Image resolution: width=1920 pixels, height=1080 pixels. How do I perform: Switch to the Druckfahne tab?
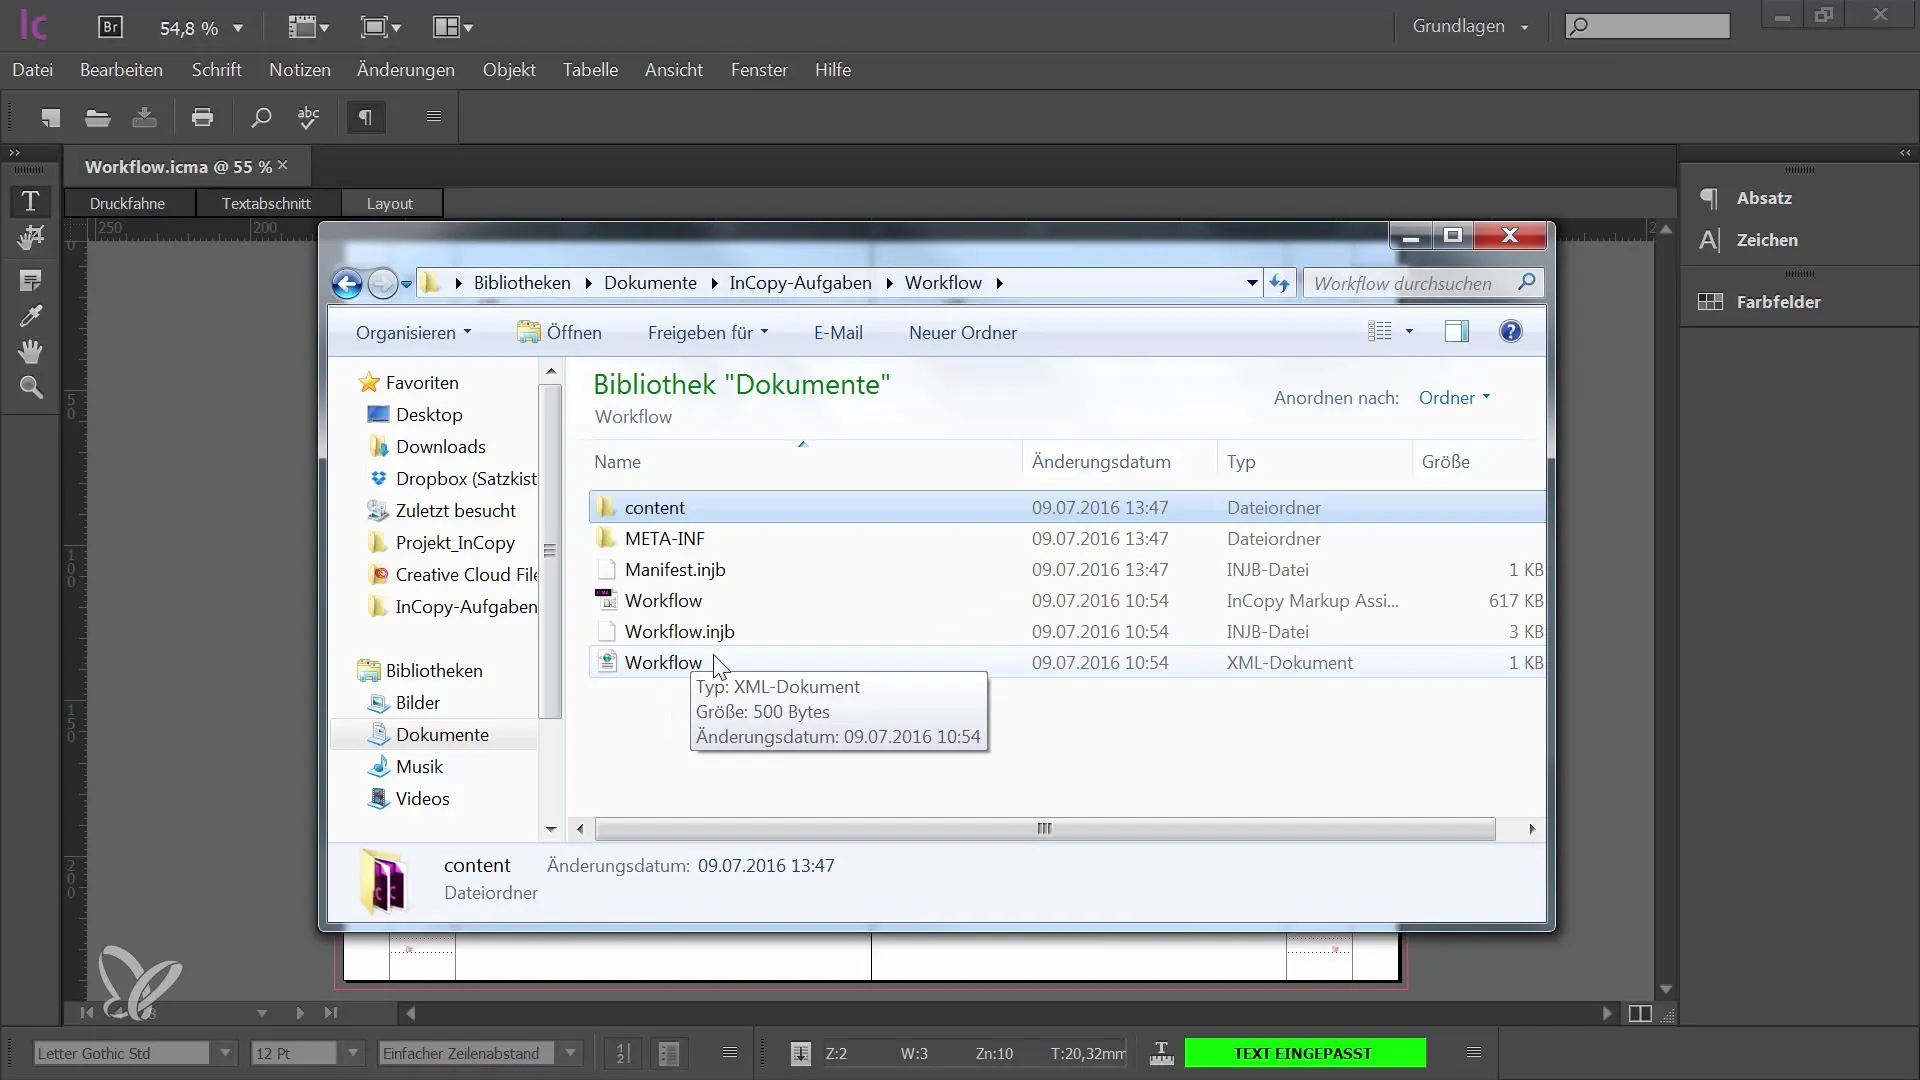point(128,203)
